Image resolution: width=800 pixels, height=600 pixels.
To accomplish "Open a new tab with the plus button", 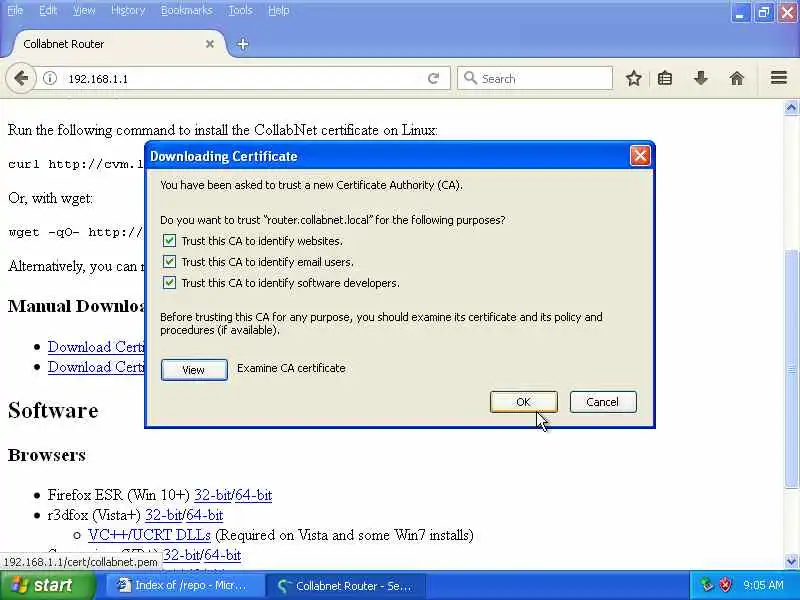I will (243, 44).
